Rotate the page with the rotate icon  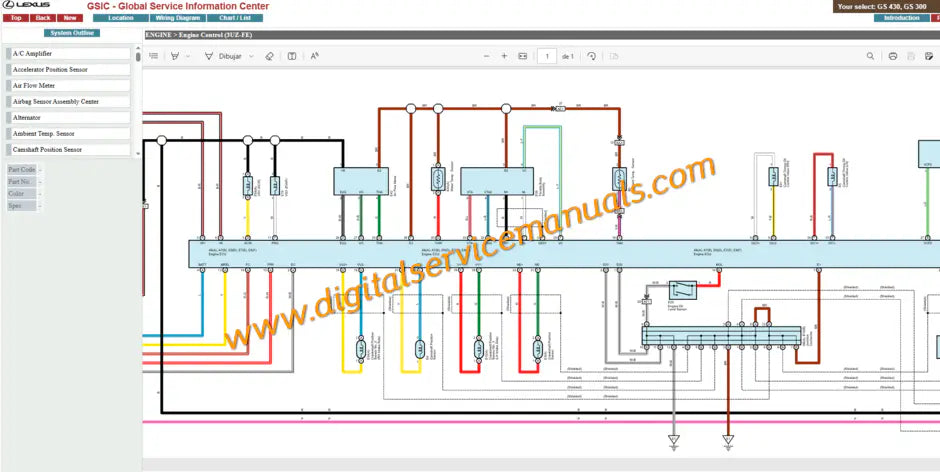tap(592, 56)
